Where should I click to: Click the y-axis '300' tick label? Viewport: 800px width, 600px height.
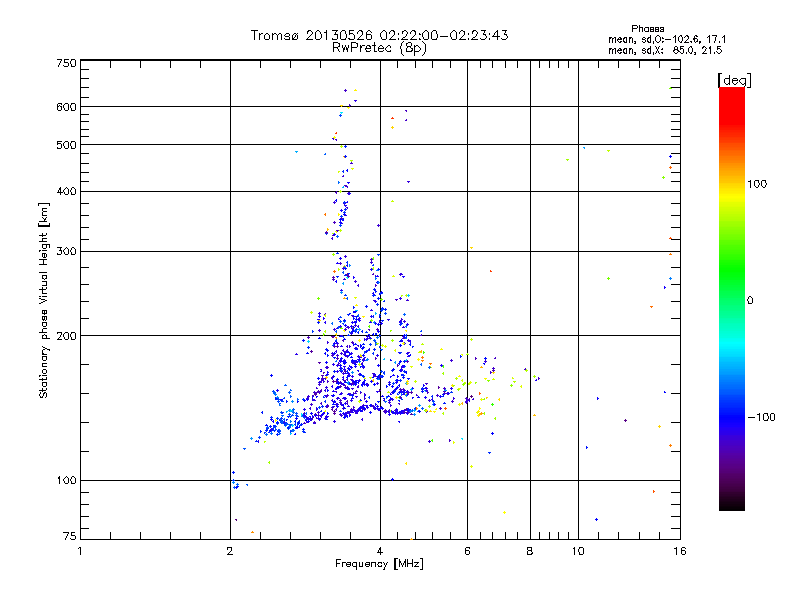point(66,251)
